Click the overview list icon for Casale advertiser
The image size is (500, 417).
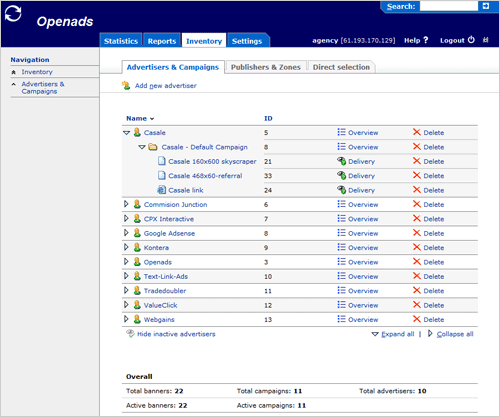pyautogui.click(x=341, y=132)
